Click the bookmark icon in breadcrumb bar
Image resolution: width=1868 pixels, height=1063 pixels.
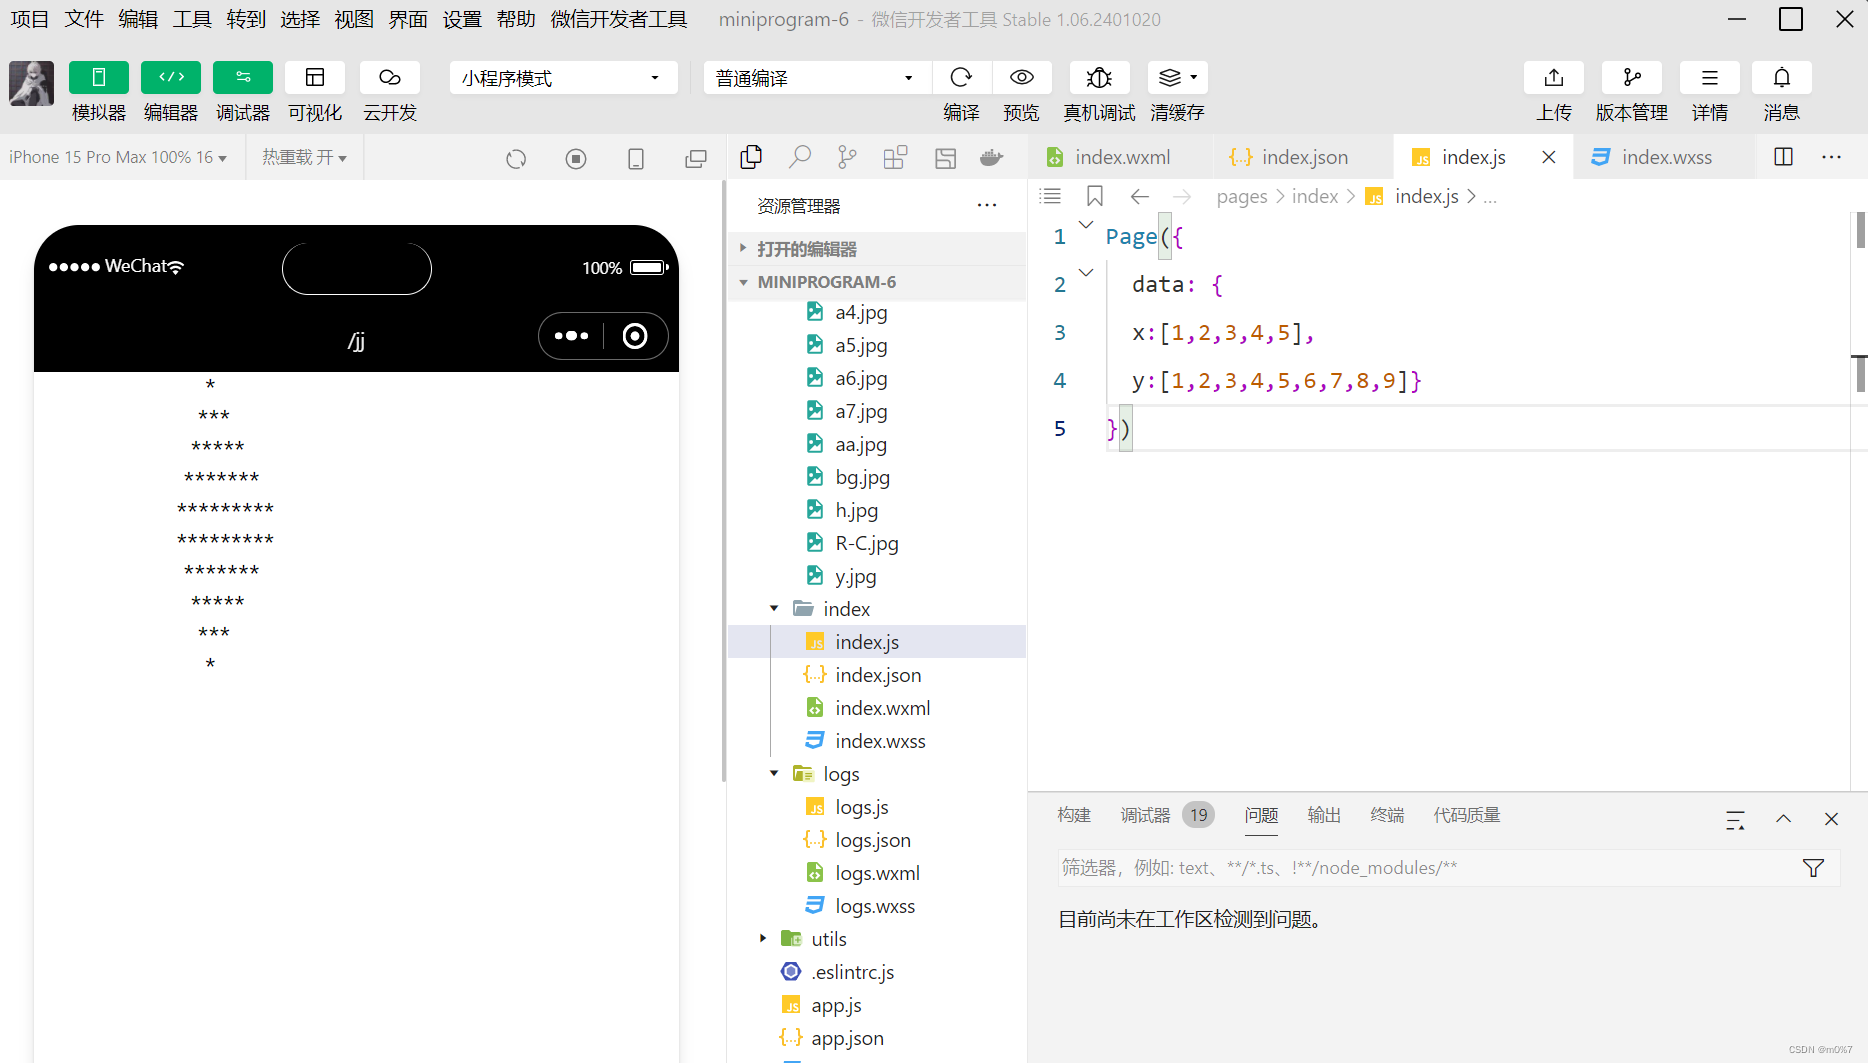point(1095,196)
